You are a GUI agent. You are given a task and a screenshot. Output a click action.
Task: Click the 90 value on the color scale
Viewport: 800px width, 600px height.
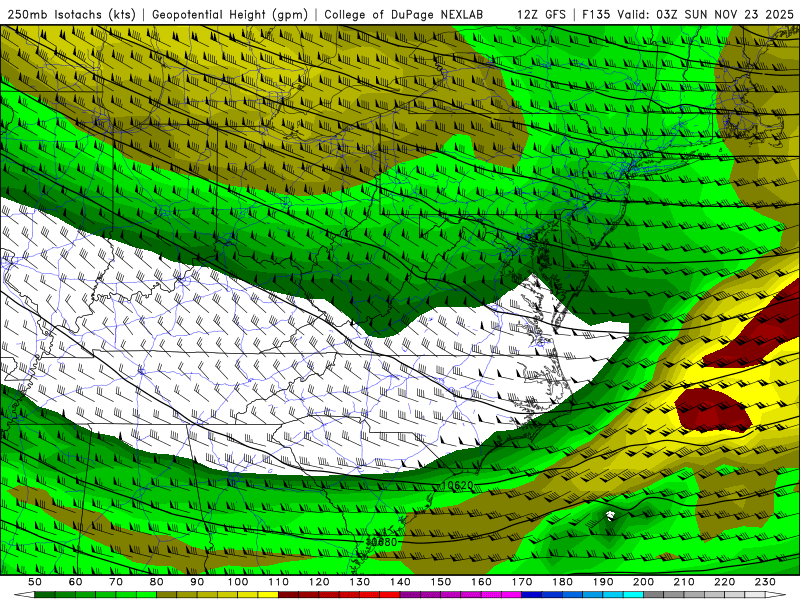pyautogui.click(x=197, y=582)
